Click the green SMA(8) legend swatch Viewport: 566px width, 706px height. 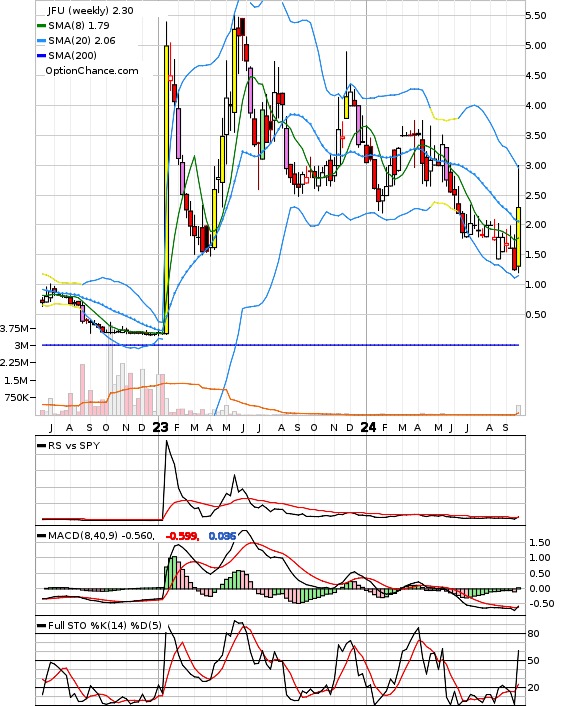click(41, 26)
